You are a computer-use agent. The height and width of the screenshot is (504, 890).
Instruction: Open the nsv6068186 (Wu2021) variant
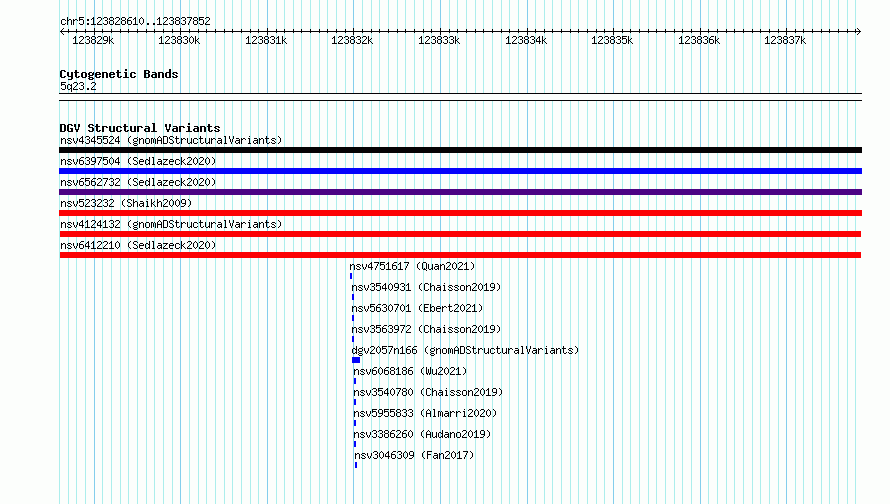410,371
